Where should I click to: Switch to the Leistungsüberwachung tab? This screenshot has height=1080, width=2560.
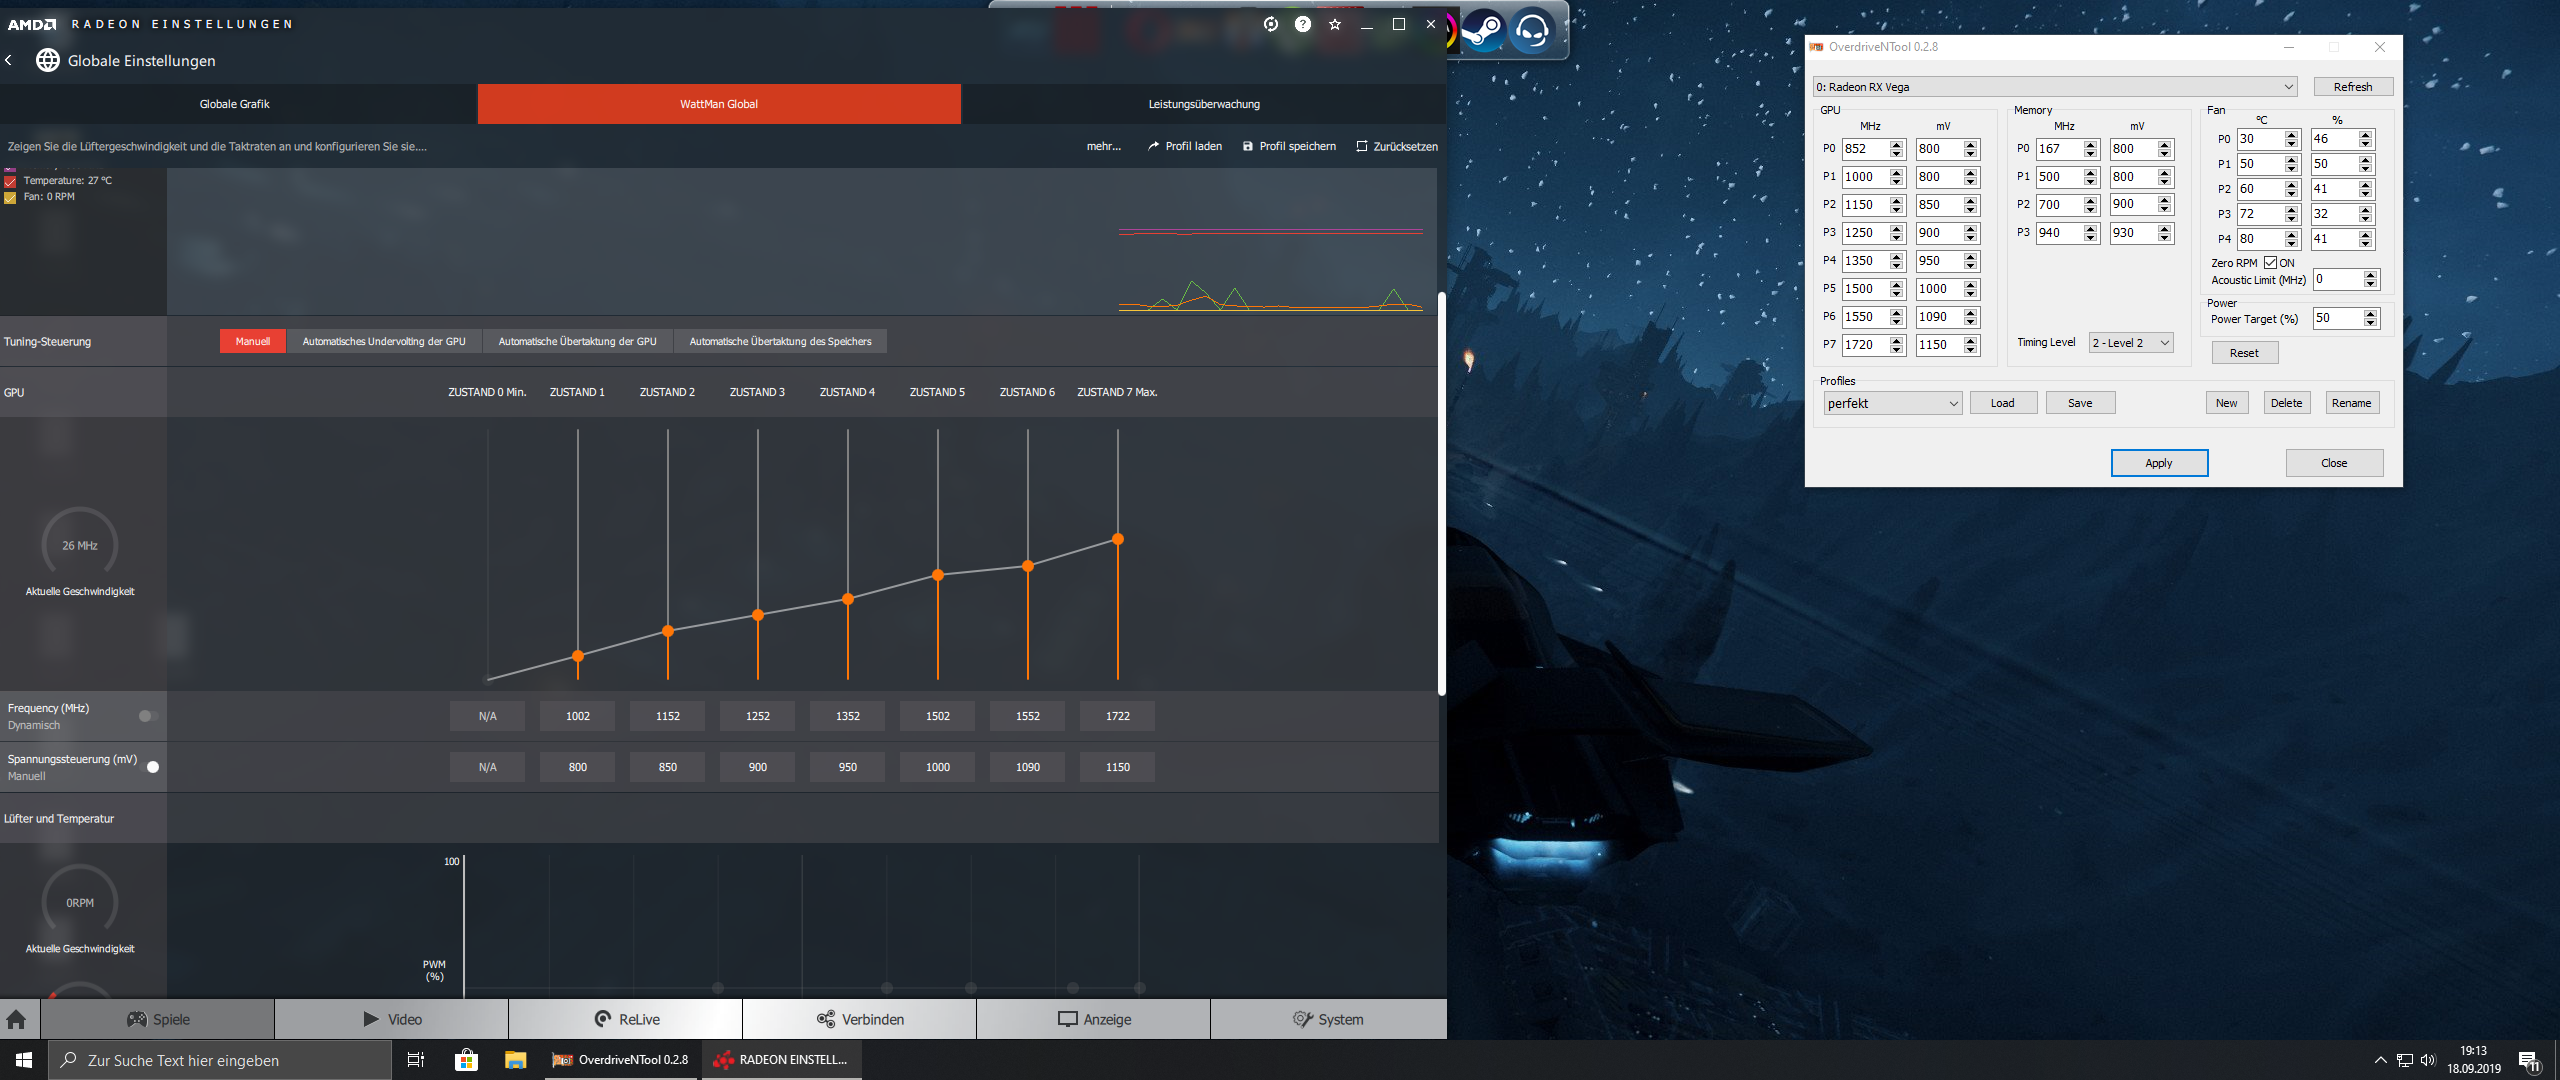1203,104
